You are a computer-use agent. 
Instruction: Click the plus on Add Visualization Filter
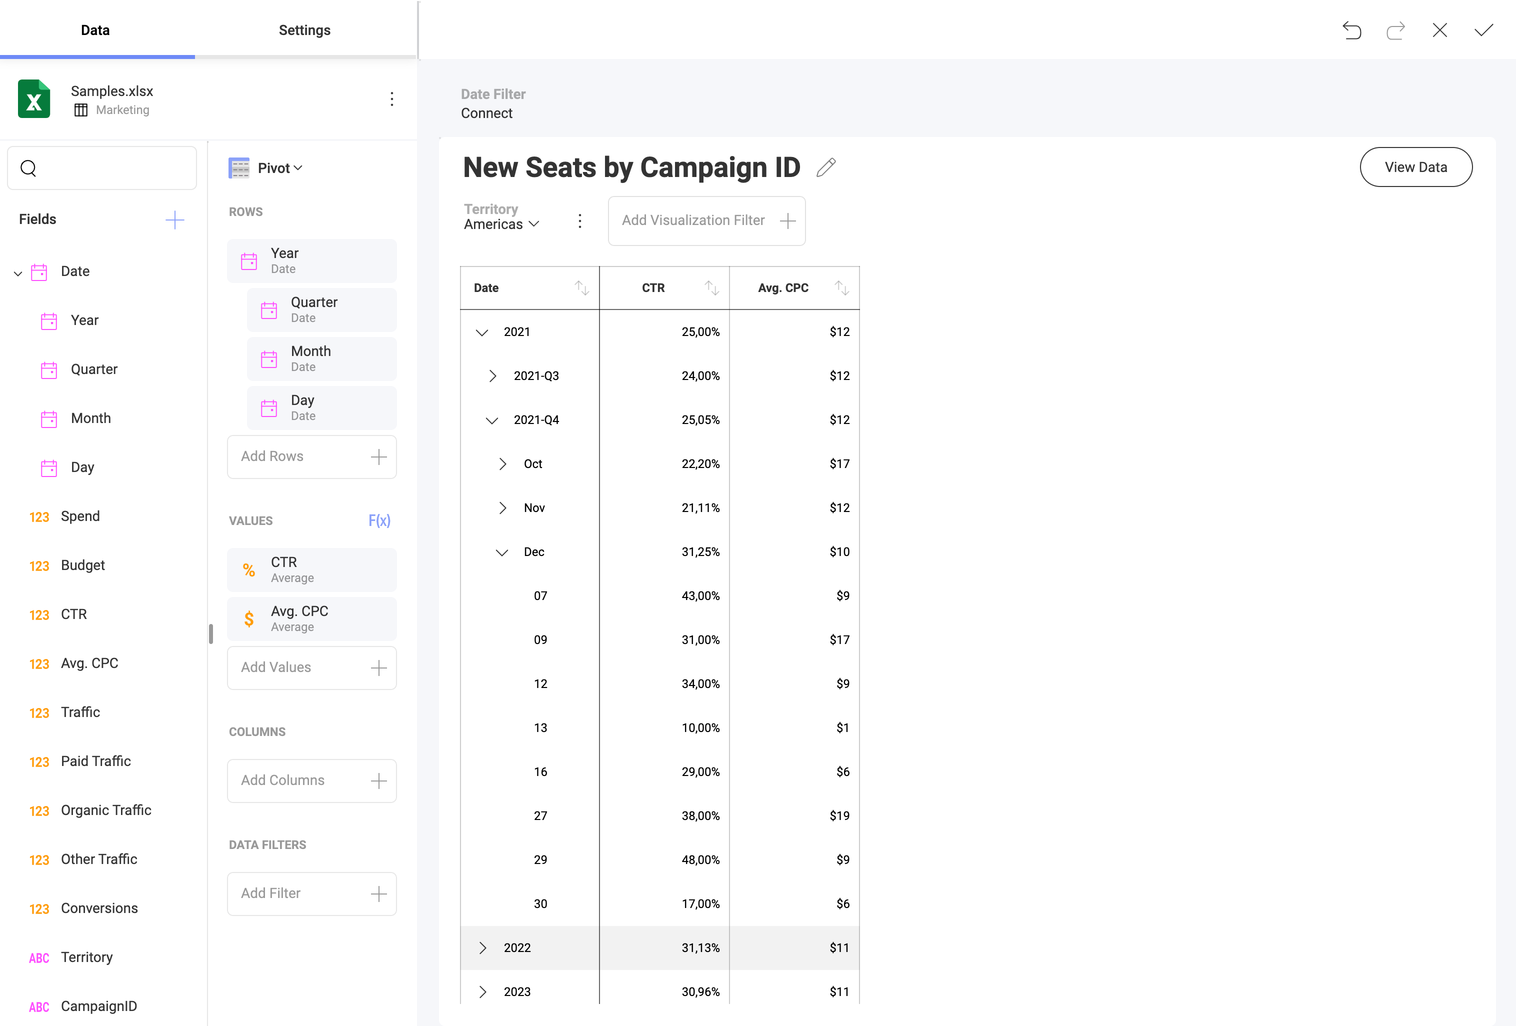point(788,221)
